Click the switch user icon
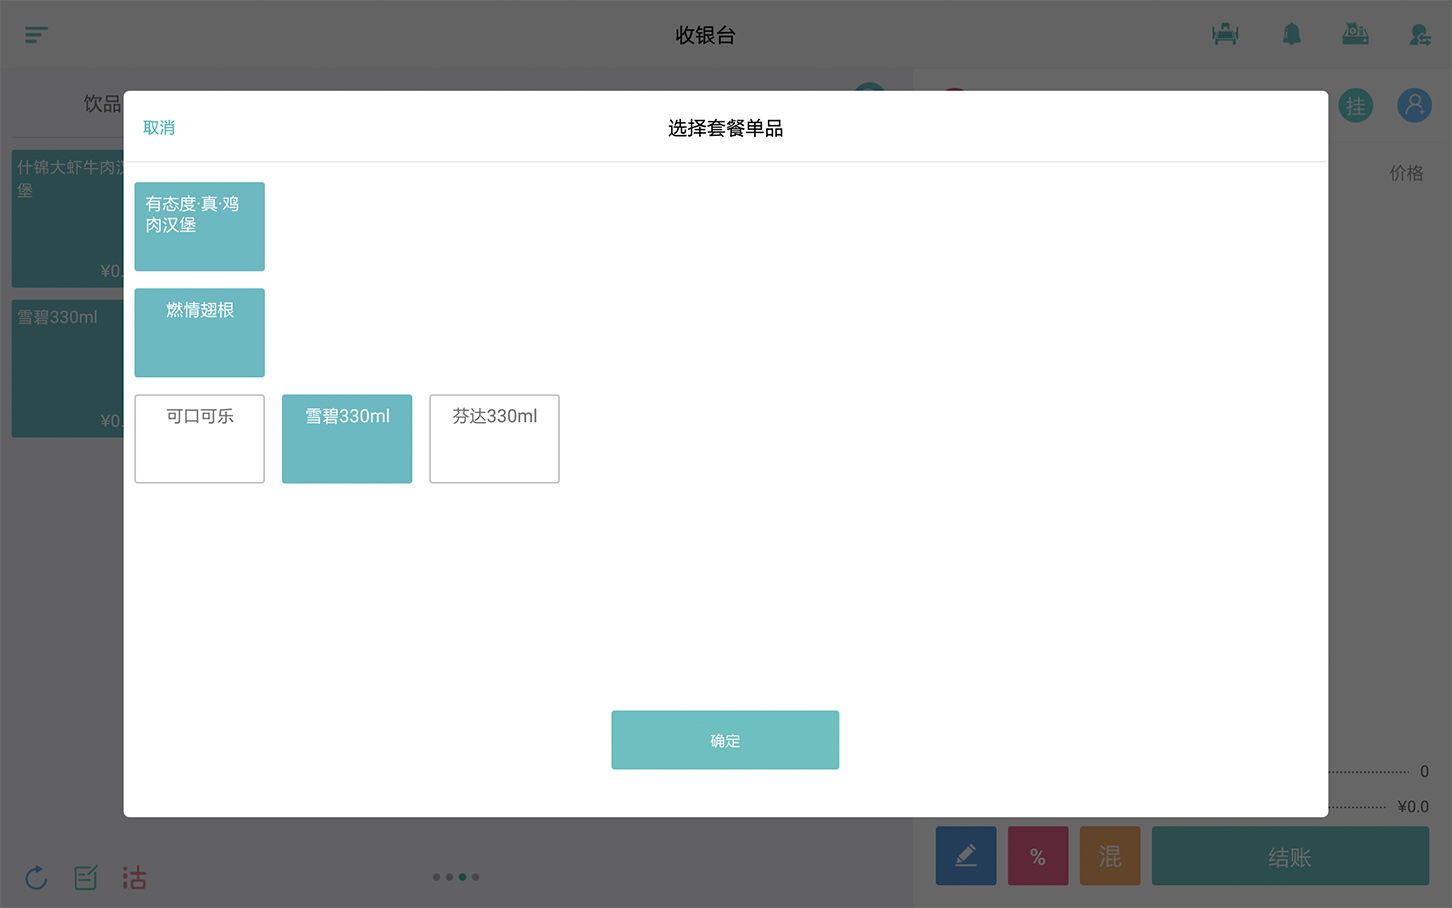The height and width of the screenshot is (908, 1452). point(1420,35)
